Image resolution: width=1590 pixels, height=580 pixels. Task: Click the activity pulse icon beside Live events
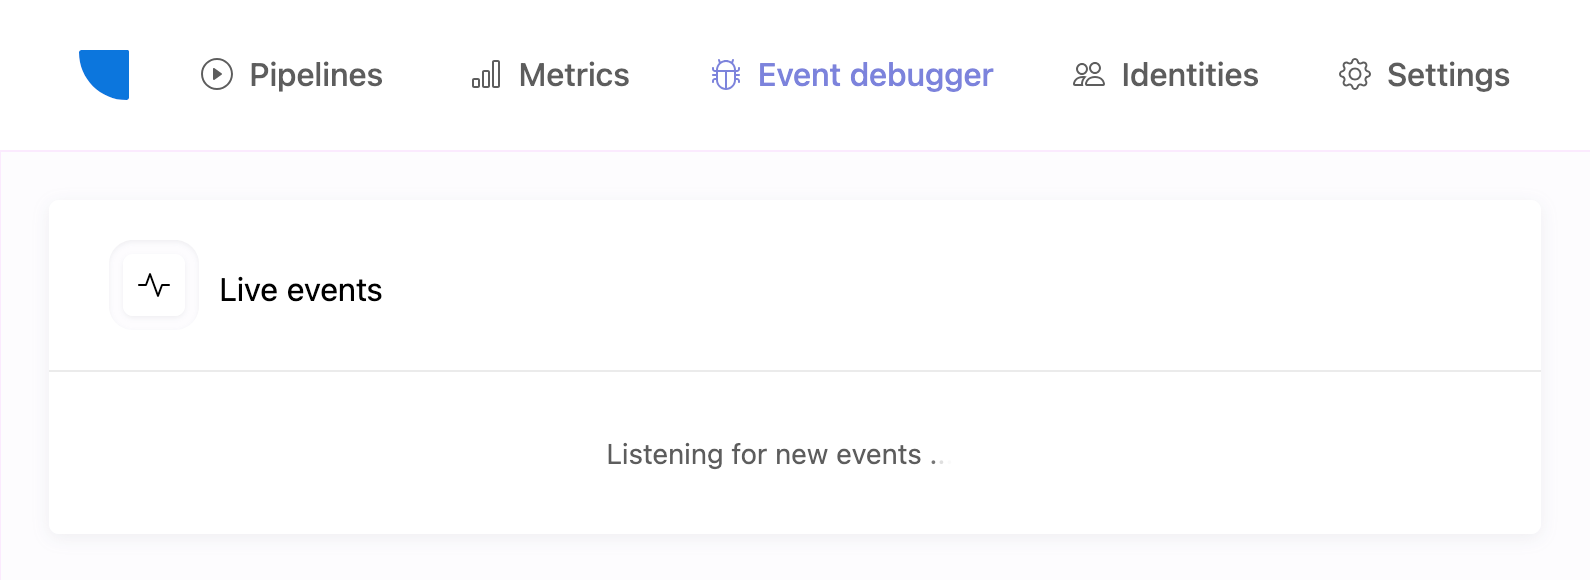(154, 285)
